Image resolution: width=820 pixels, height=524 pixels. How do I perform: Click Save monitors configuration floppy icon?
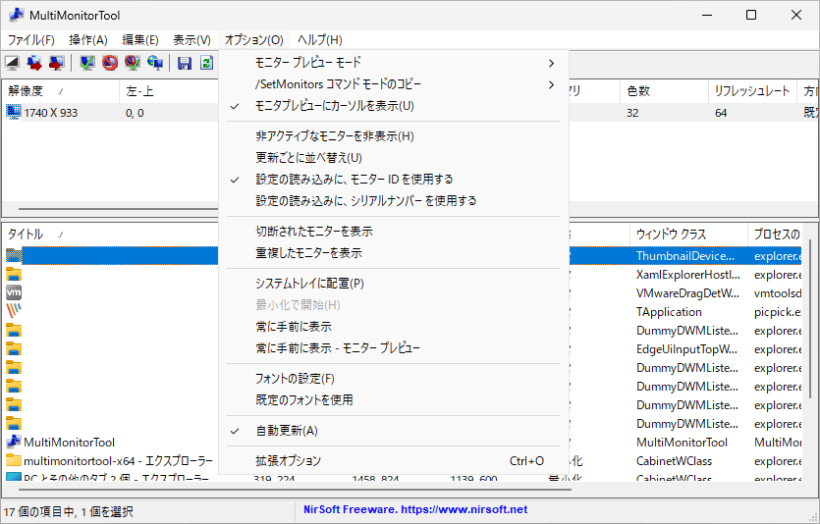[x=184, y=63]
